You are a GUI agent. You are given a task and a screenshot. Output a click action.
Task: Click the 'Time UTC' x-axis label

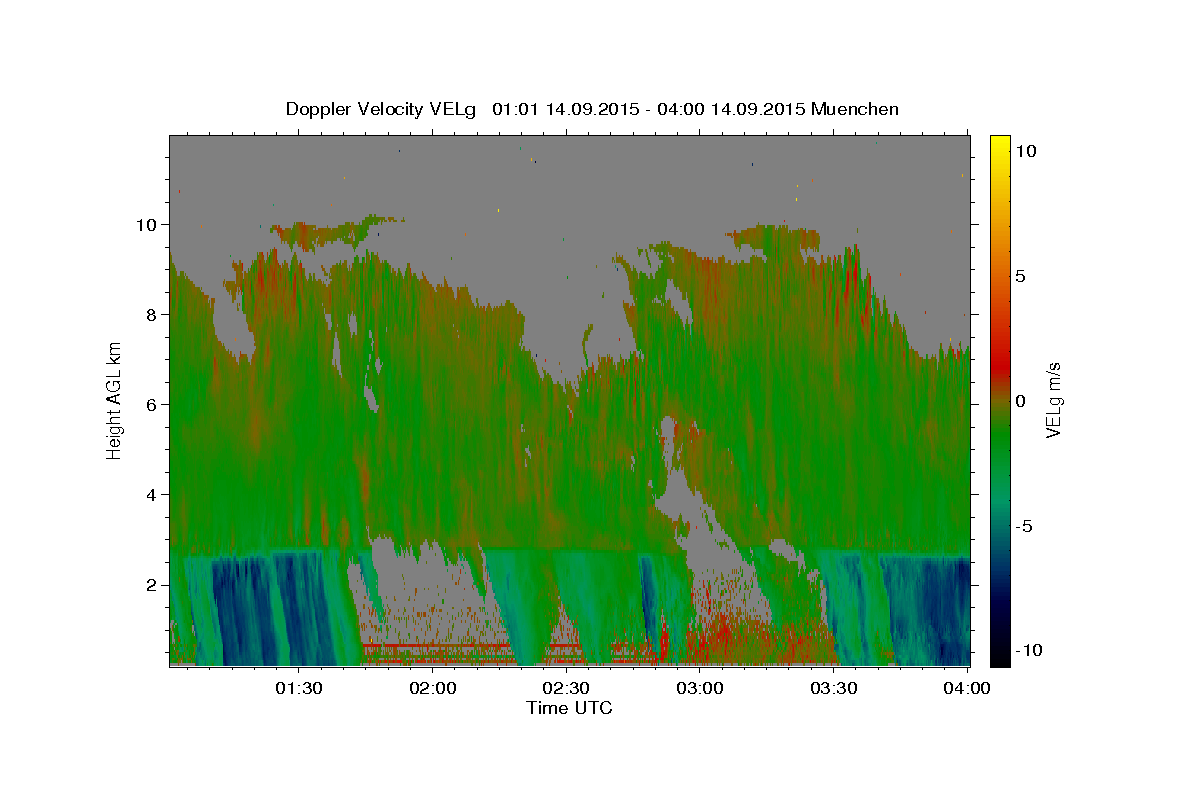[x=569, y=708]
